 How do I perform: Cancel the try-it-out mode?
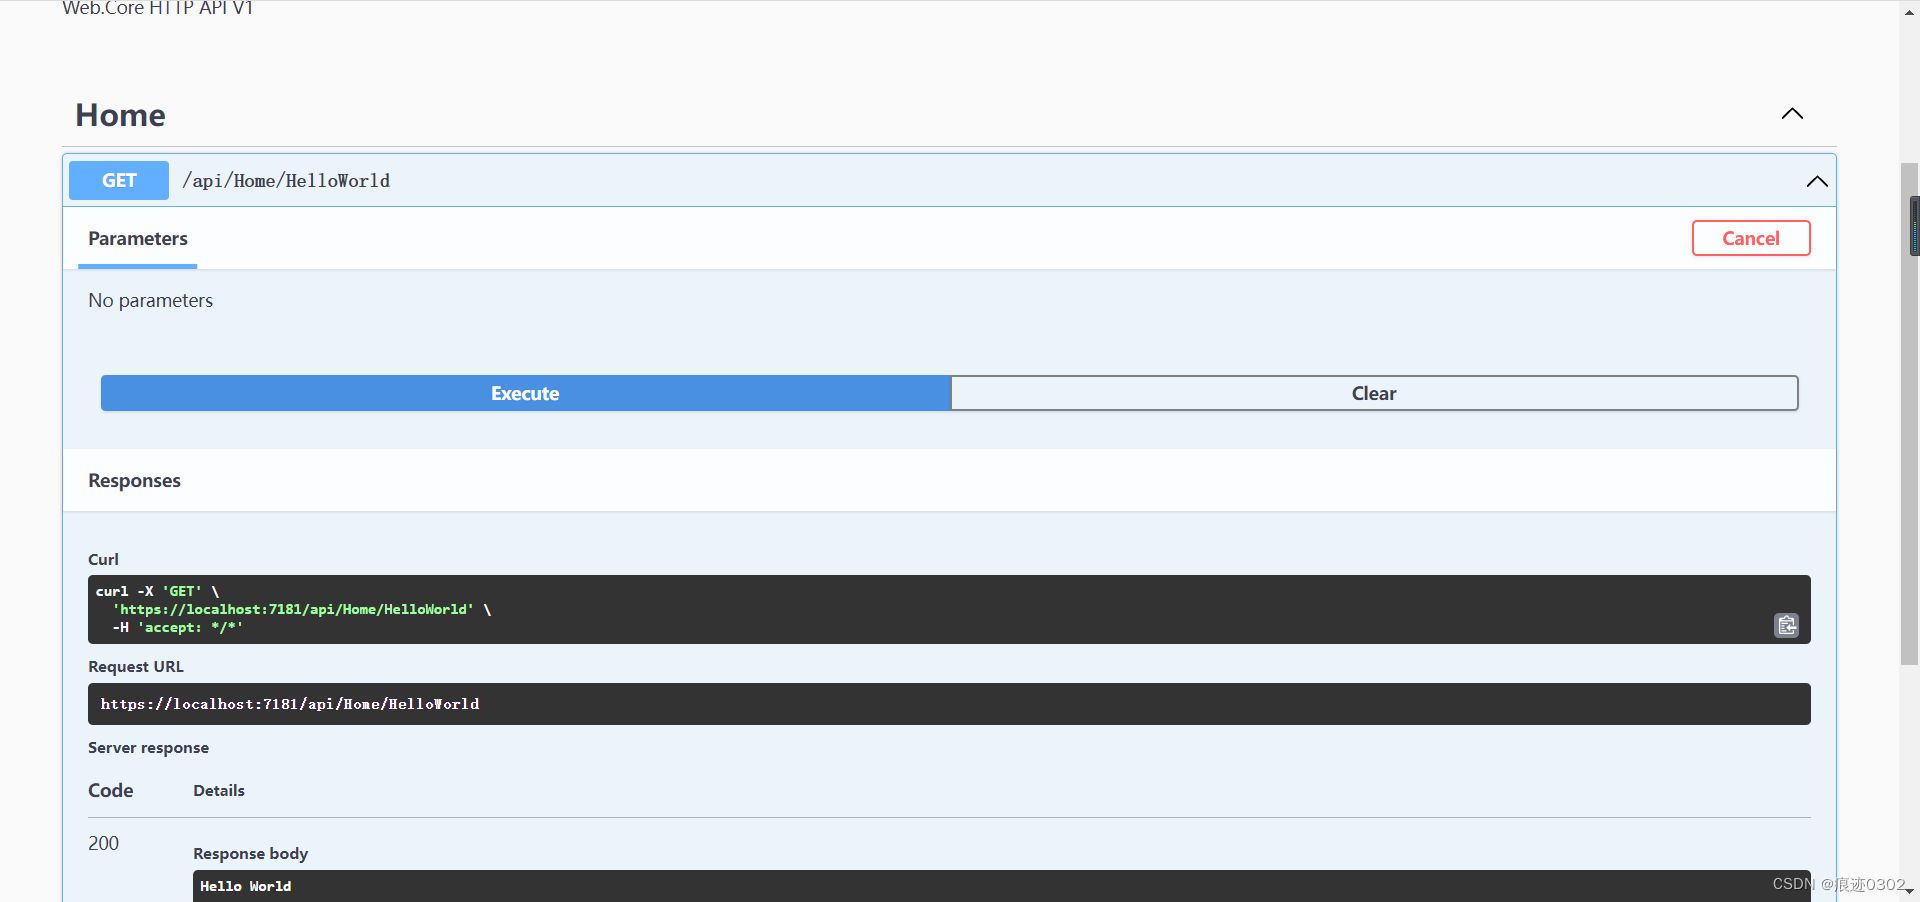click(x=1751, y=238)
